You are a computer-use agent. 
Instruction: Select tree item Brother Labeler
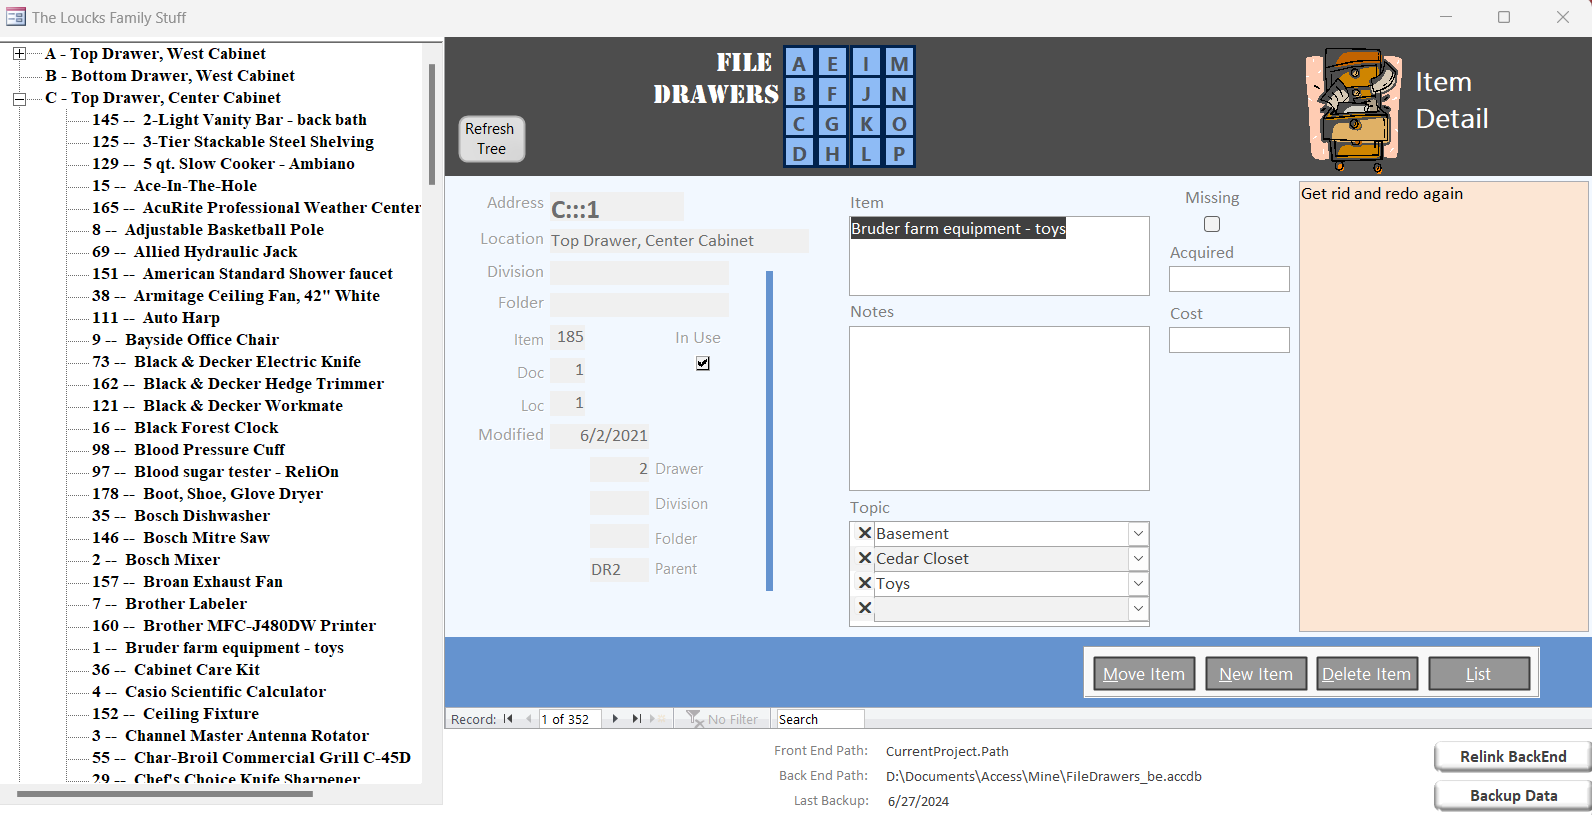click(x=169, y=604)
